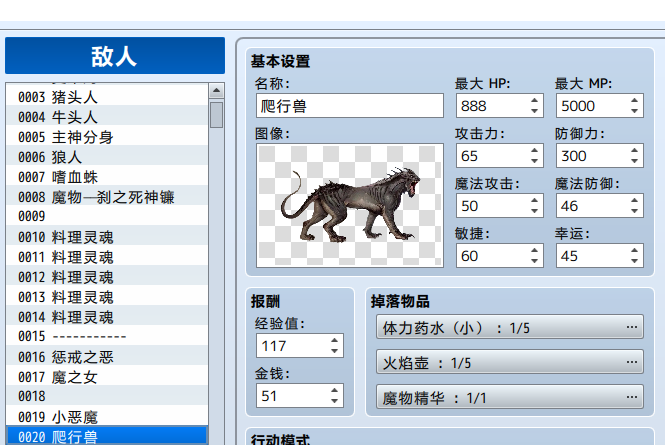Viewport: 665px width, 445px height.
Task: Decrease 魔法攻击 with down arrow
Action: coord(534,211)
